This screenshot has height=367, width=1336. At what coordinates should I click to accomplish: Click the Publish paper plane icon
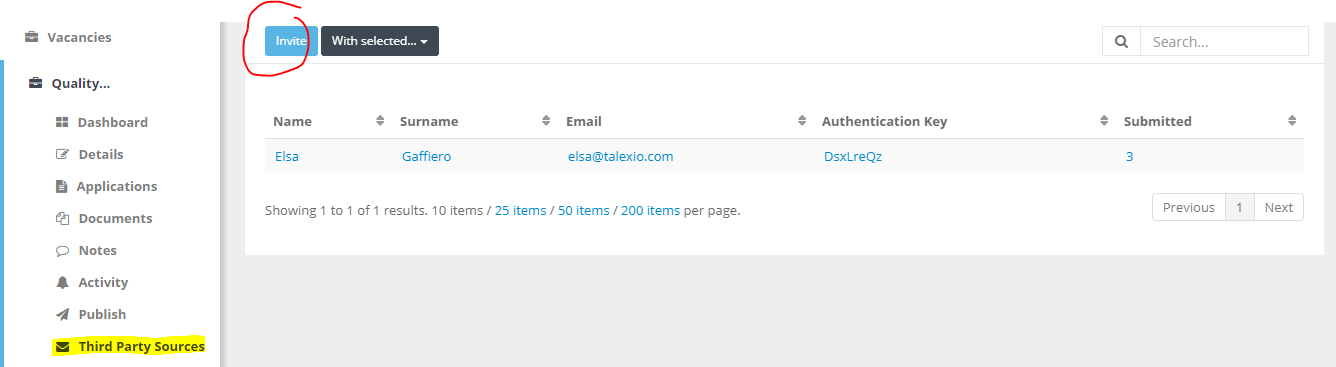pyautogui.click(x=62, y=314)
